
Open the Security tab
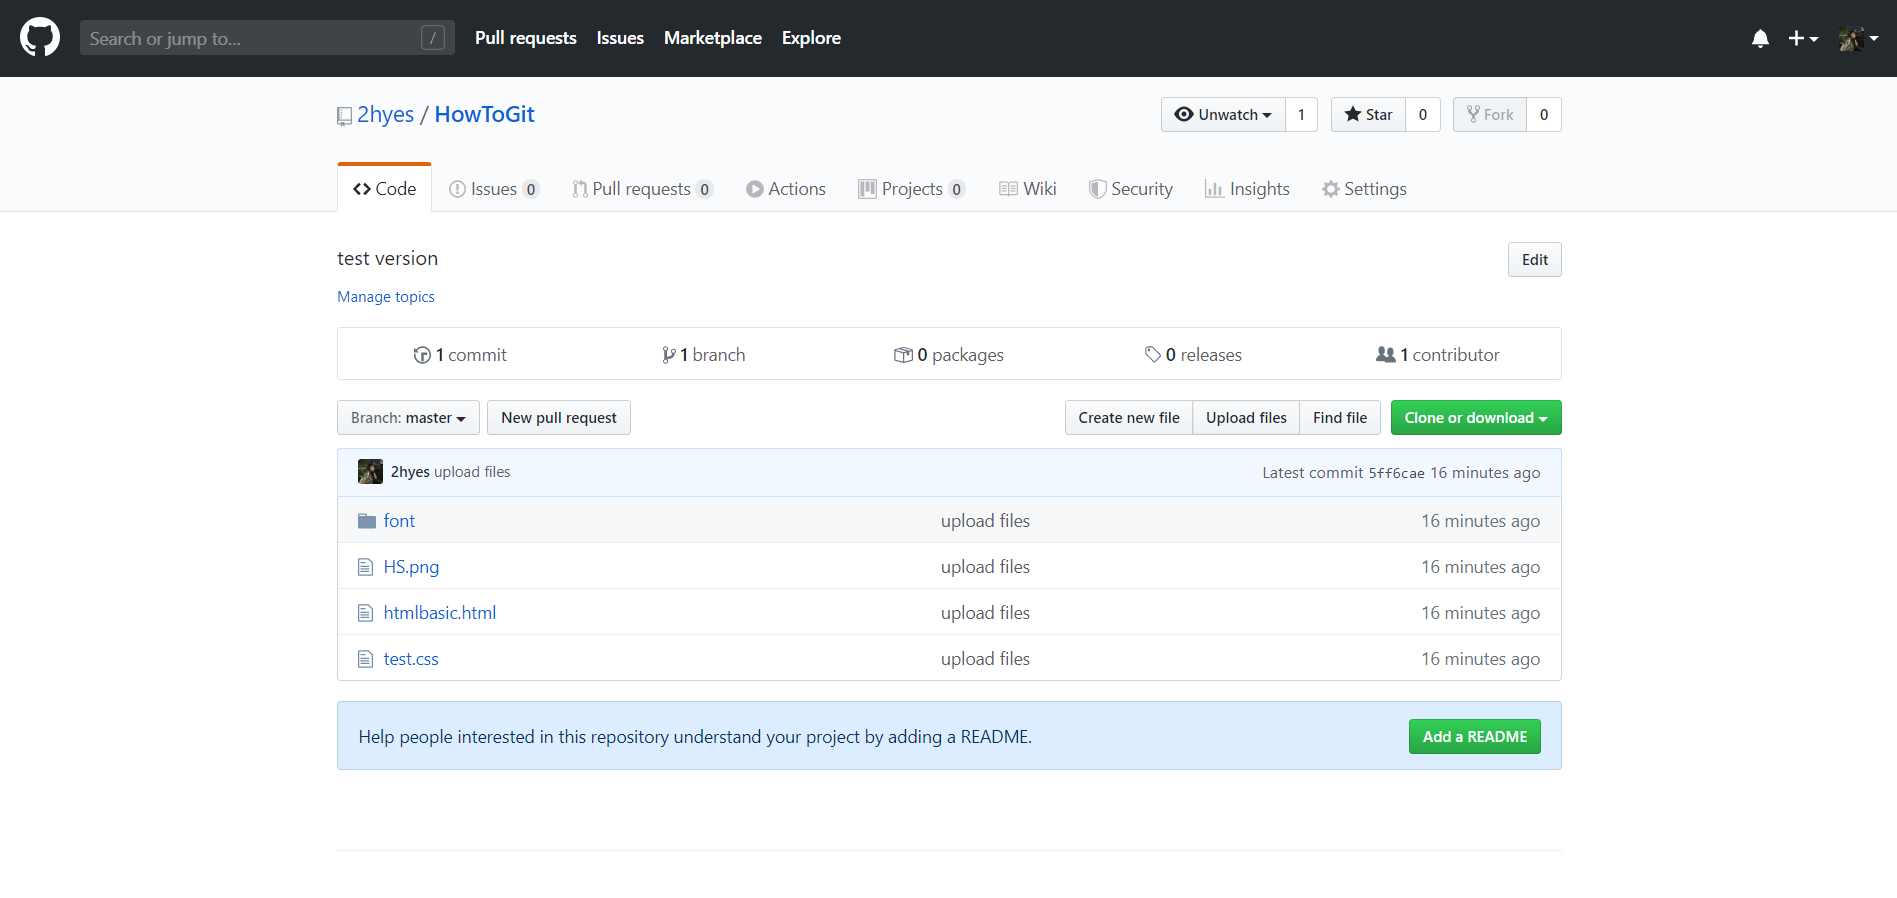point(1130,188)
